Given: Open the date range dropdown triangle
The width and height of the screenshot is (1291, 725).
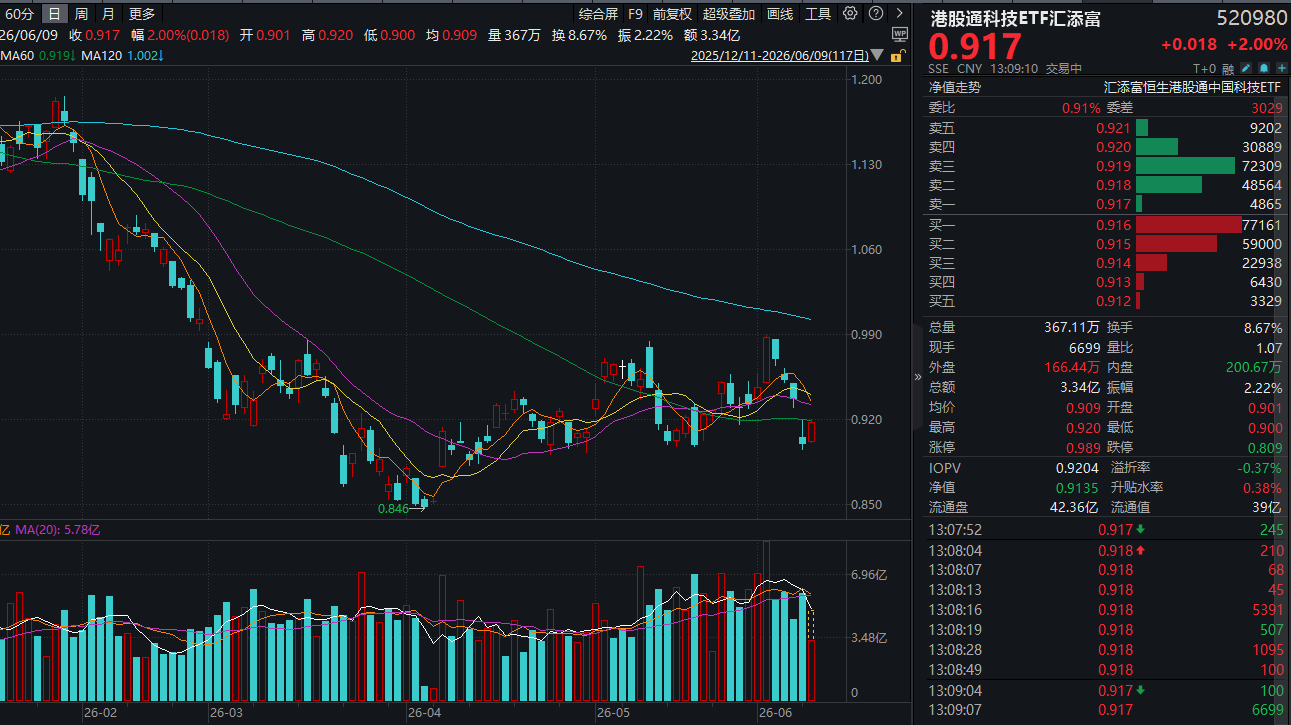Looking at the screenshot, I should (x=877, y=56).
